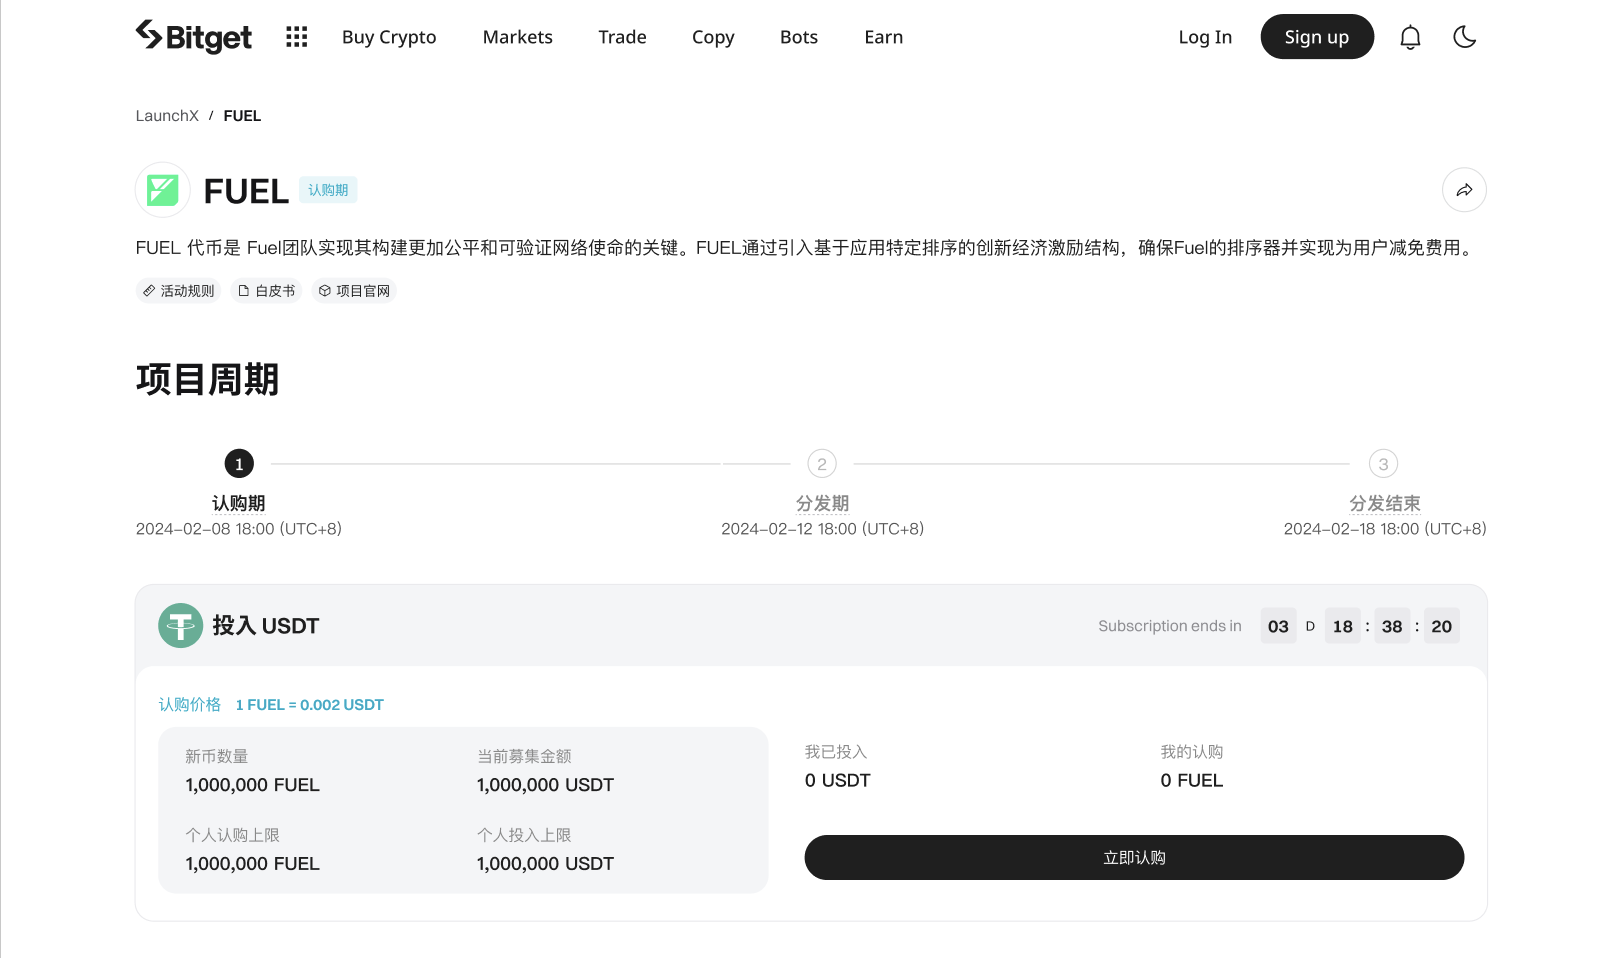Open the apps grid menu icon
This screenshot has height=958, width=1622.
click(x=297, y=37)
